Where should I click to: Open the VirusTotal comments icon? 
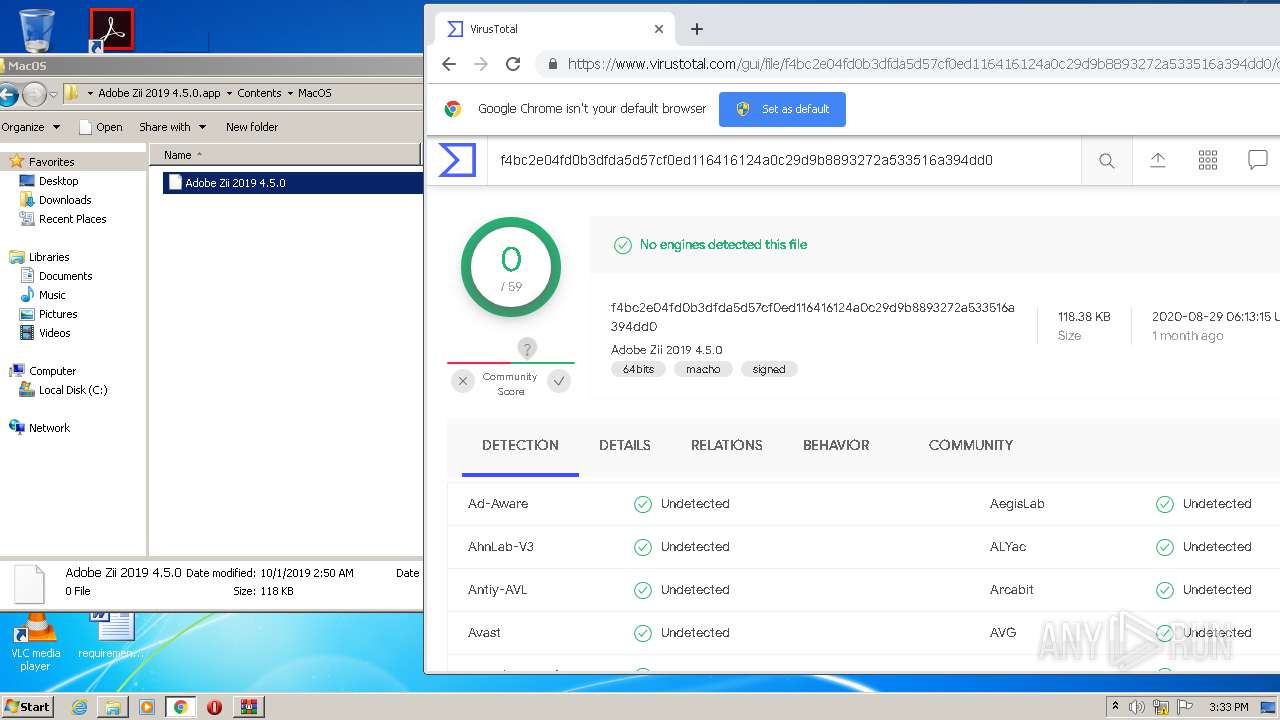click(x=1258, y=160)
